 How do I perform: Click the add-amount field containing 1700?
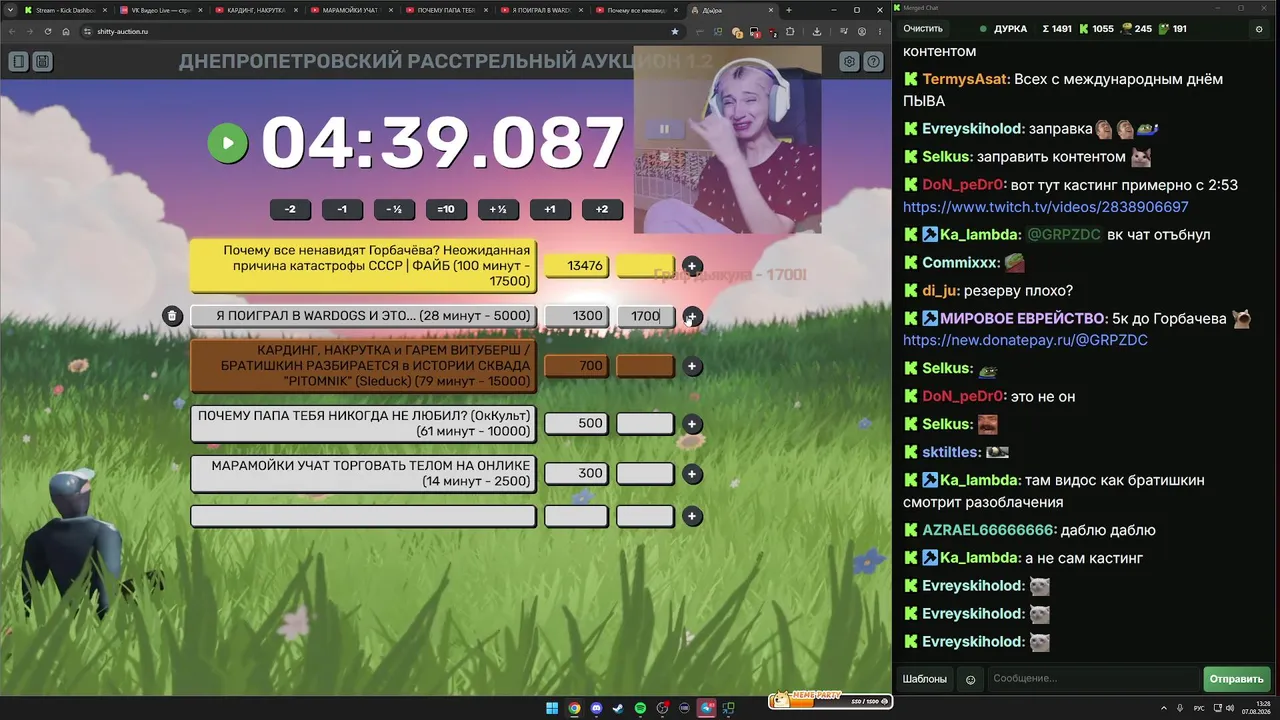pyautogui.click(x=645, y=316)
